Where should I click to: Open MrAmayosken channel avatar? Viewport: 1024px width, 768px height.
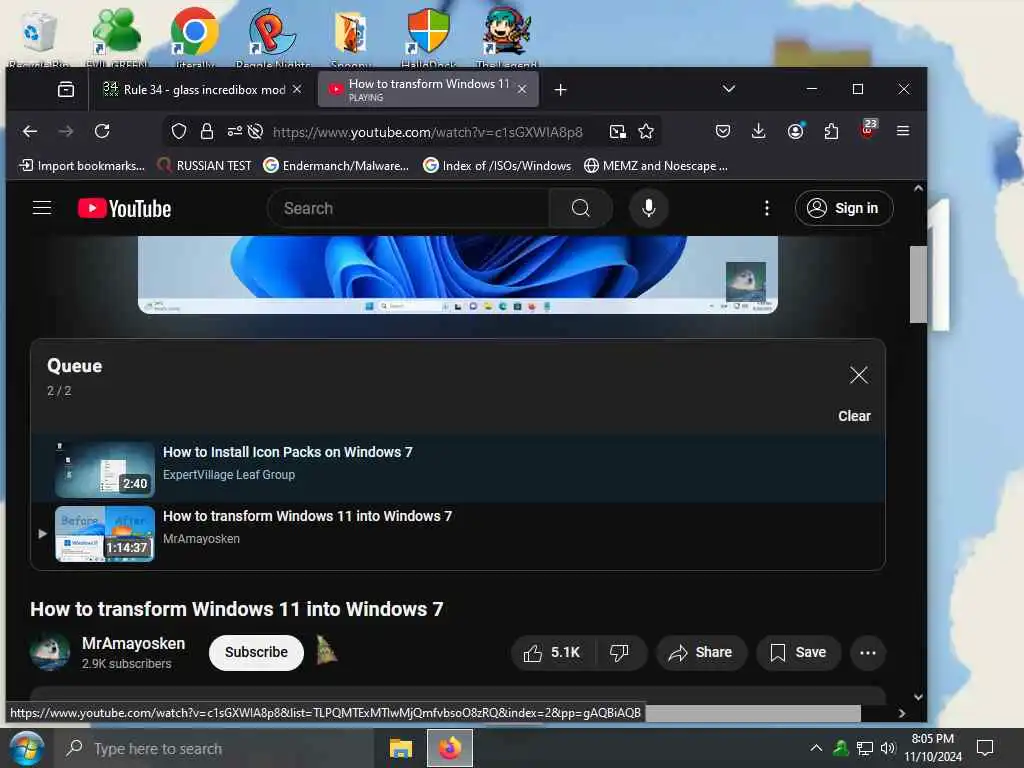tap(50, 652)
